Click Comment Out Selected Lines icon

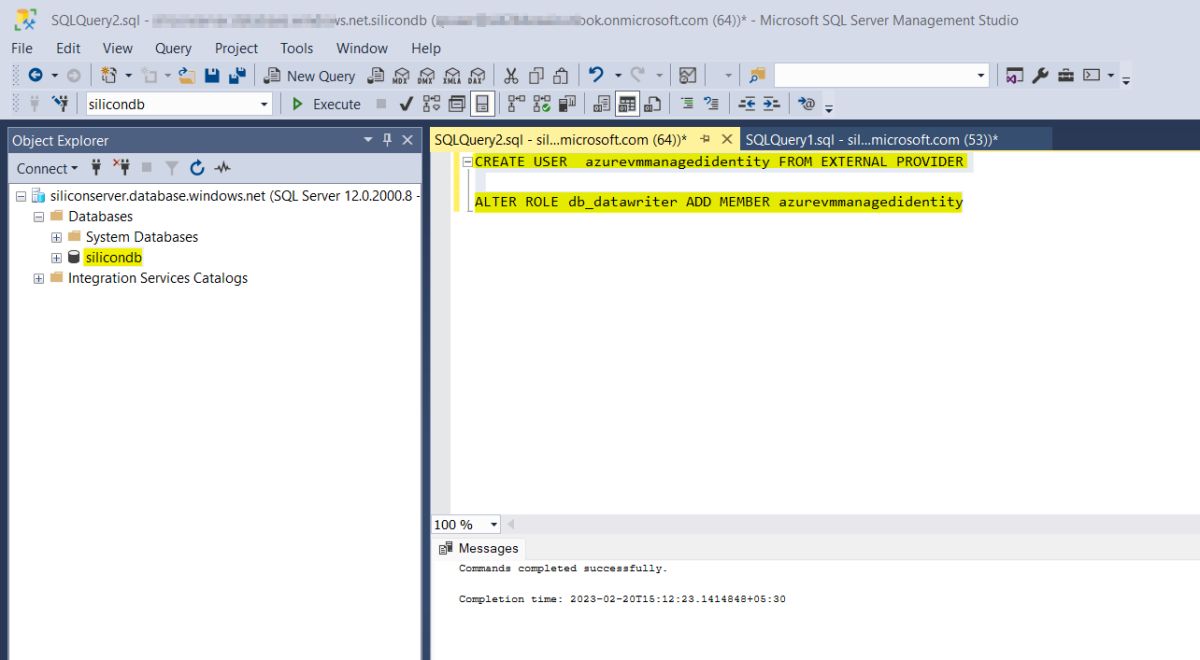[x=687, y=103]
